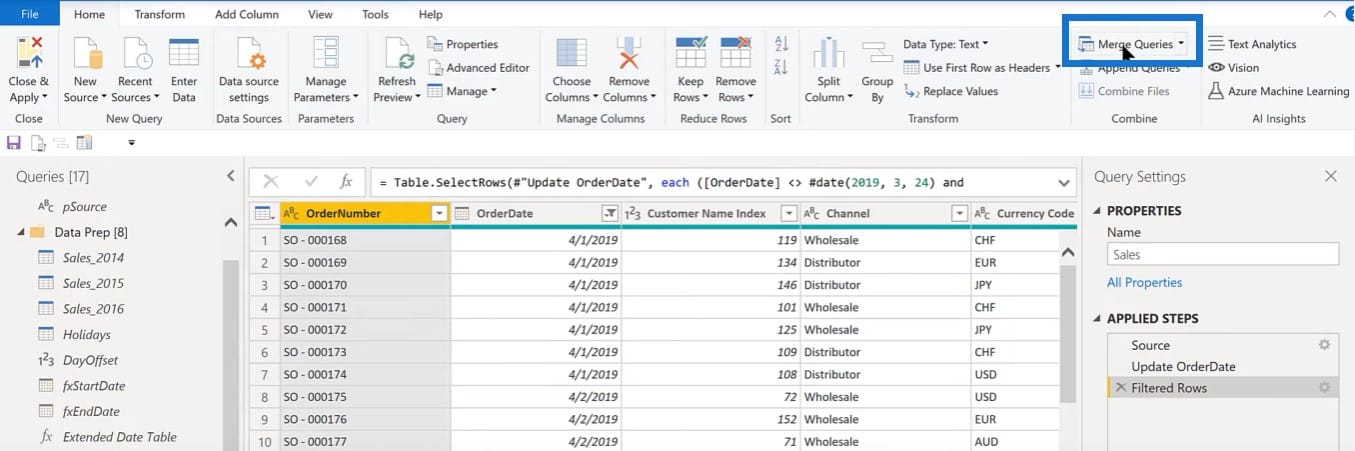
Task: Expand the Data Type: Text dropdown
Action: (946, 44)
